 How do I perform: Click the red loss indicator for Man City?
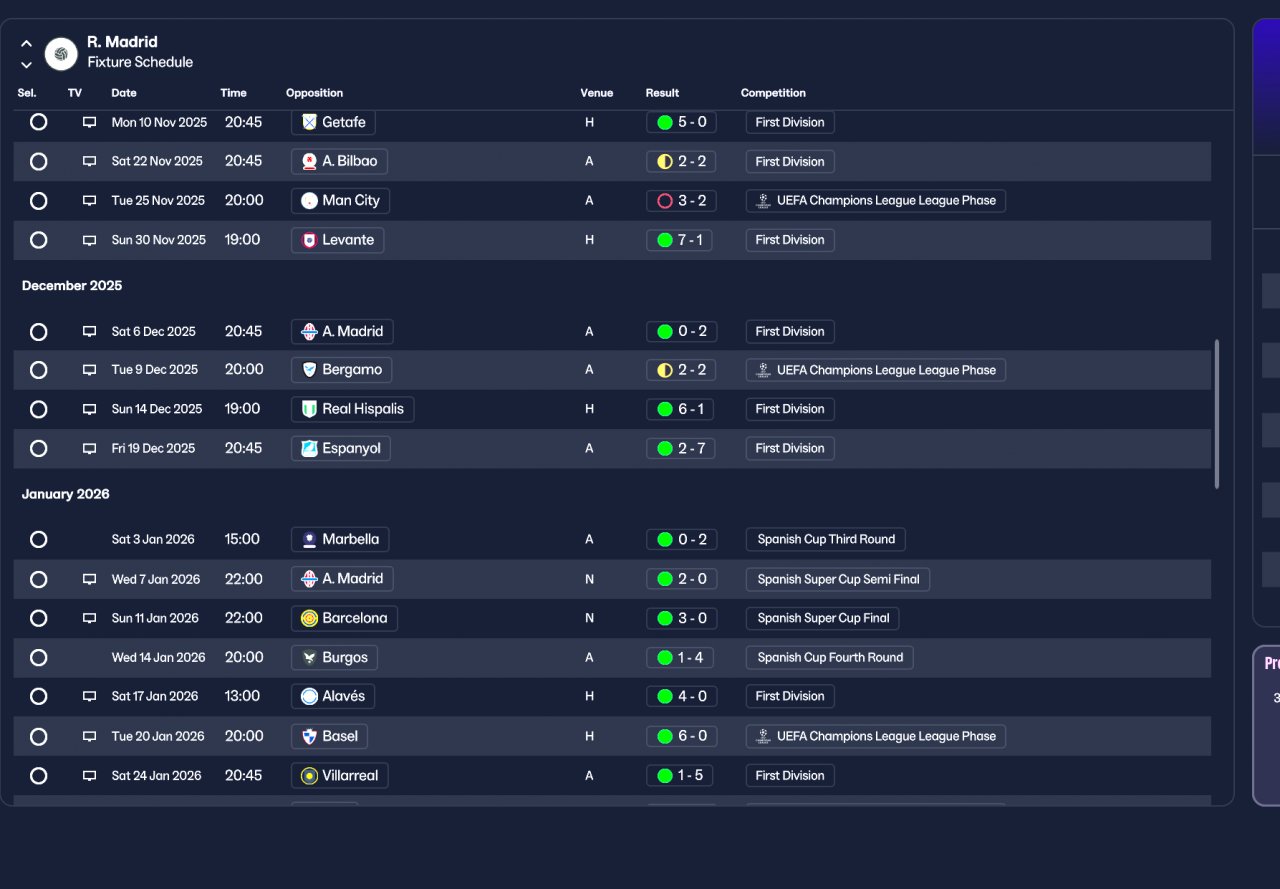click(x=664, y=200)
